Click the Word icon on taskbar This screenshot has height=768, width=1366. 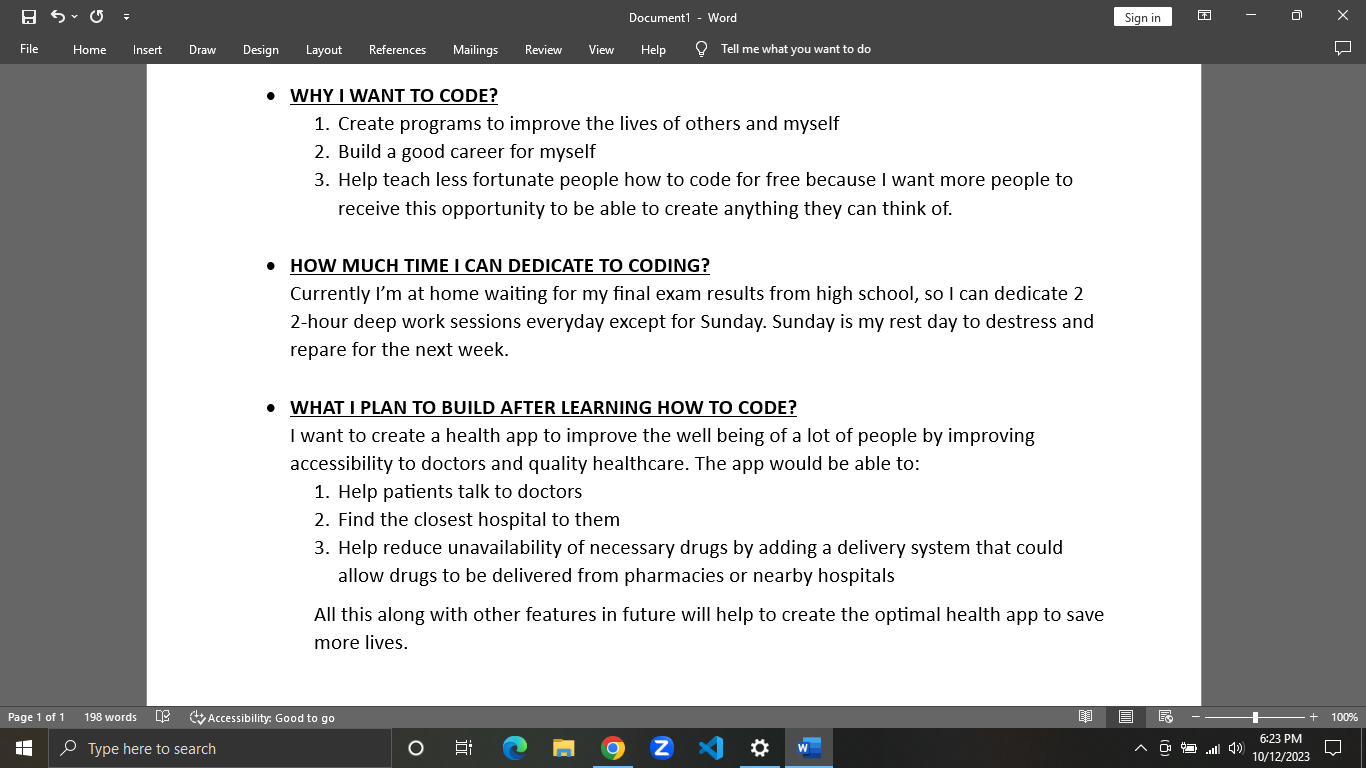coord(809,748)
